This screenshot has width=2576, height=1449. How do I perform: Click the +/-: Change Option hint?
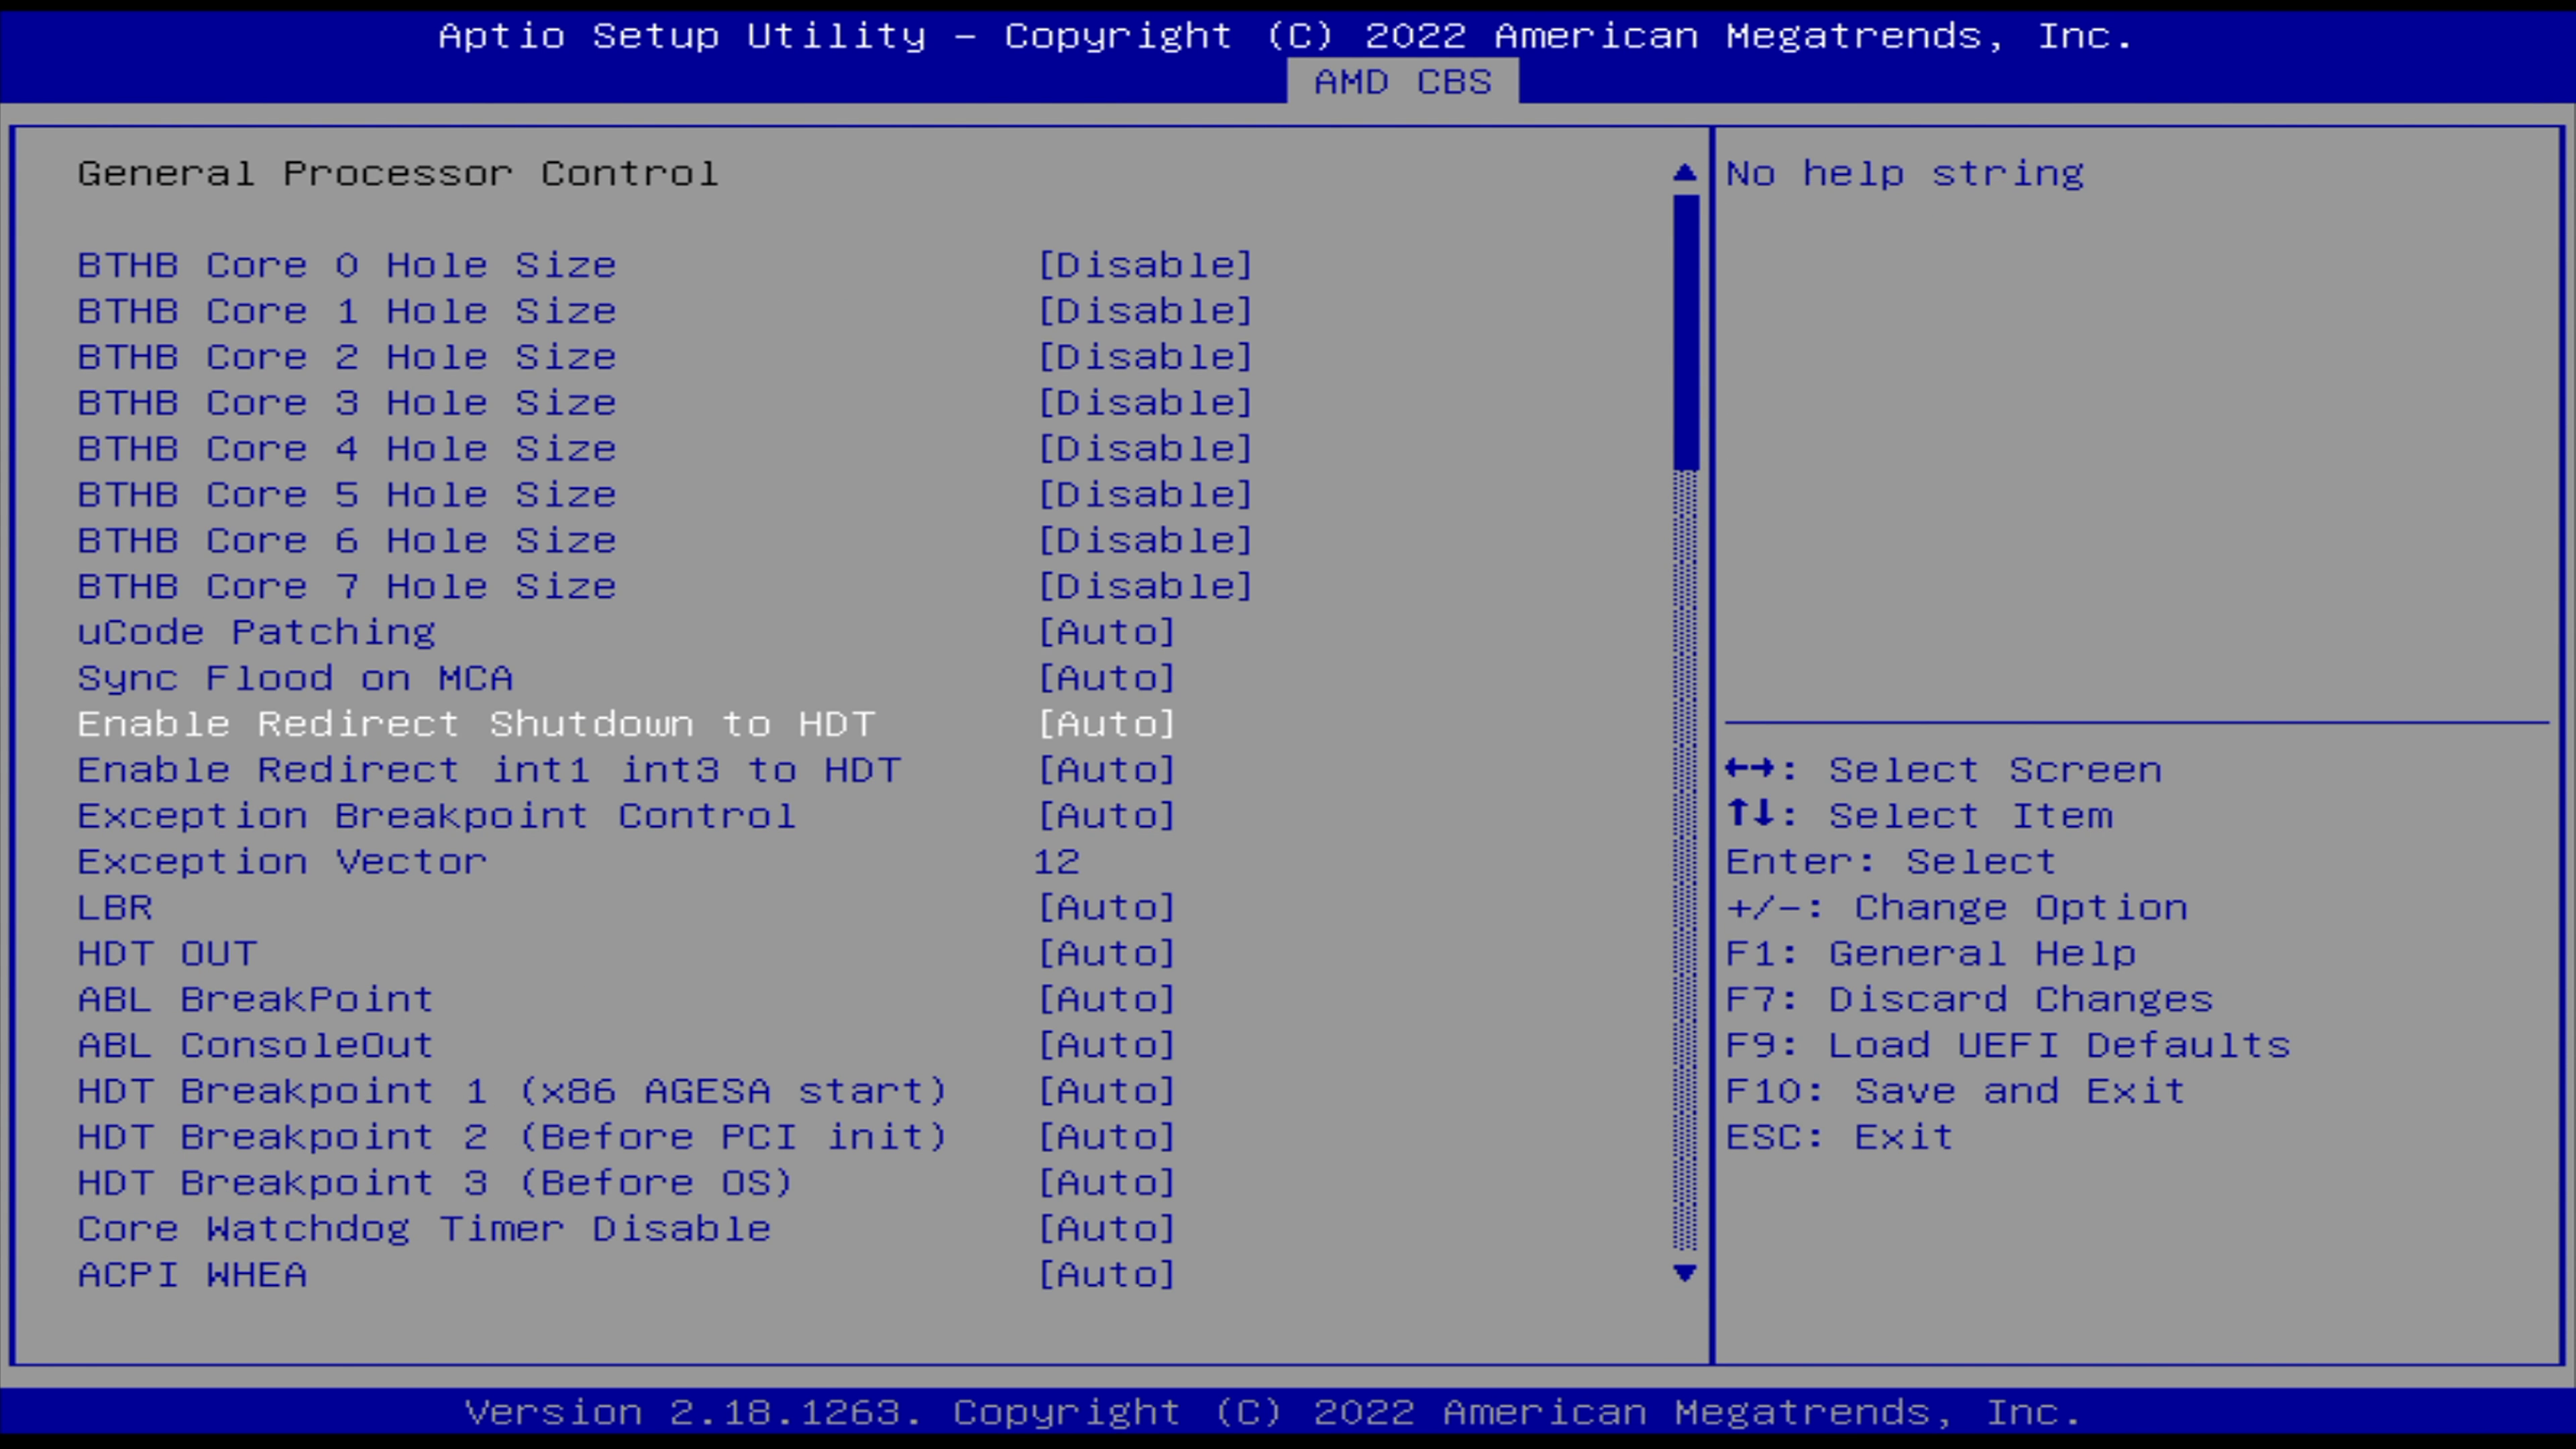click(1957, 908)
